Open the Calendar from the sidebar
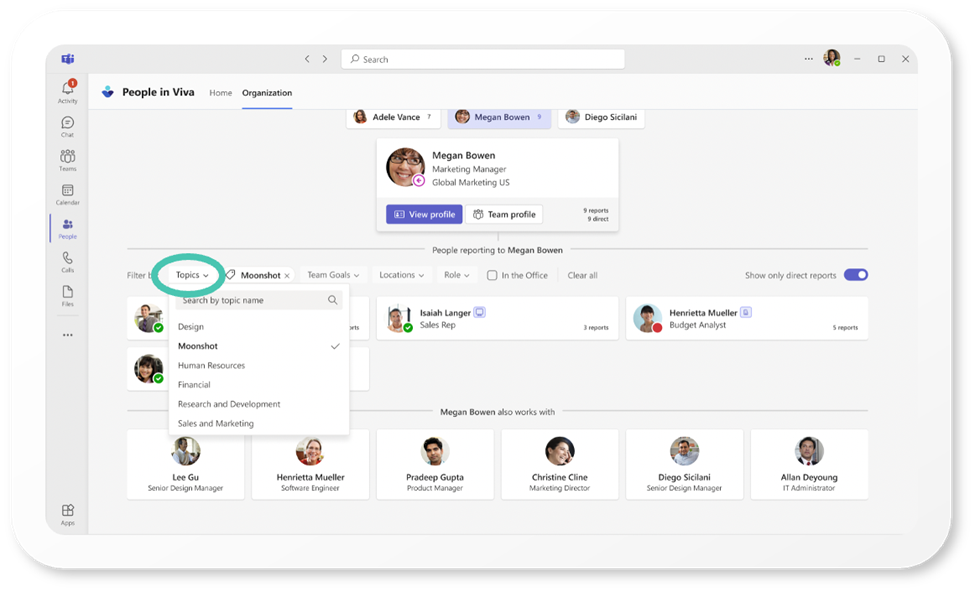The image size is (975, 592). [67, 192]
